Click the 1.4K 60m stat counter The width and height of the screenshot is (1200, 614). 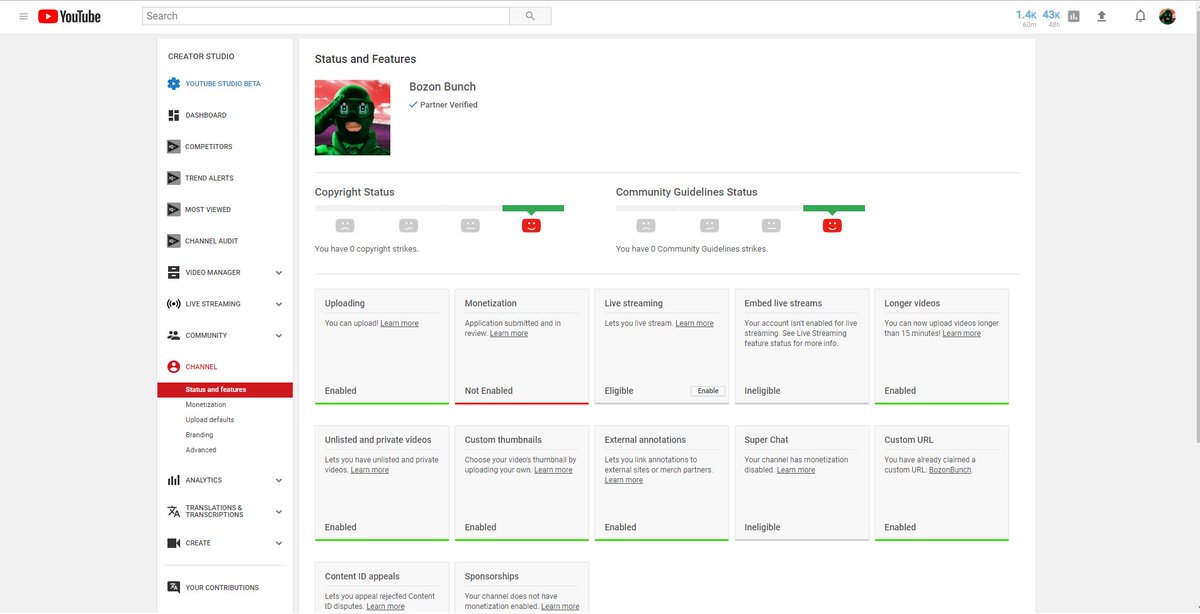pyautogui.click(x=1027, y=18)
